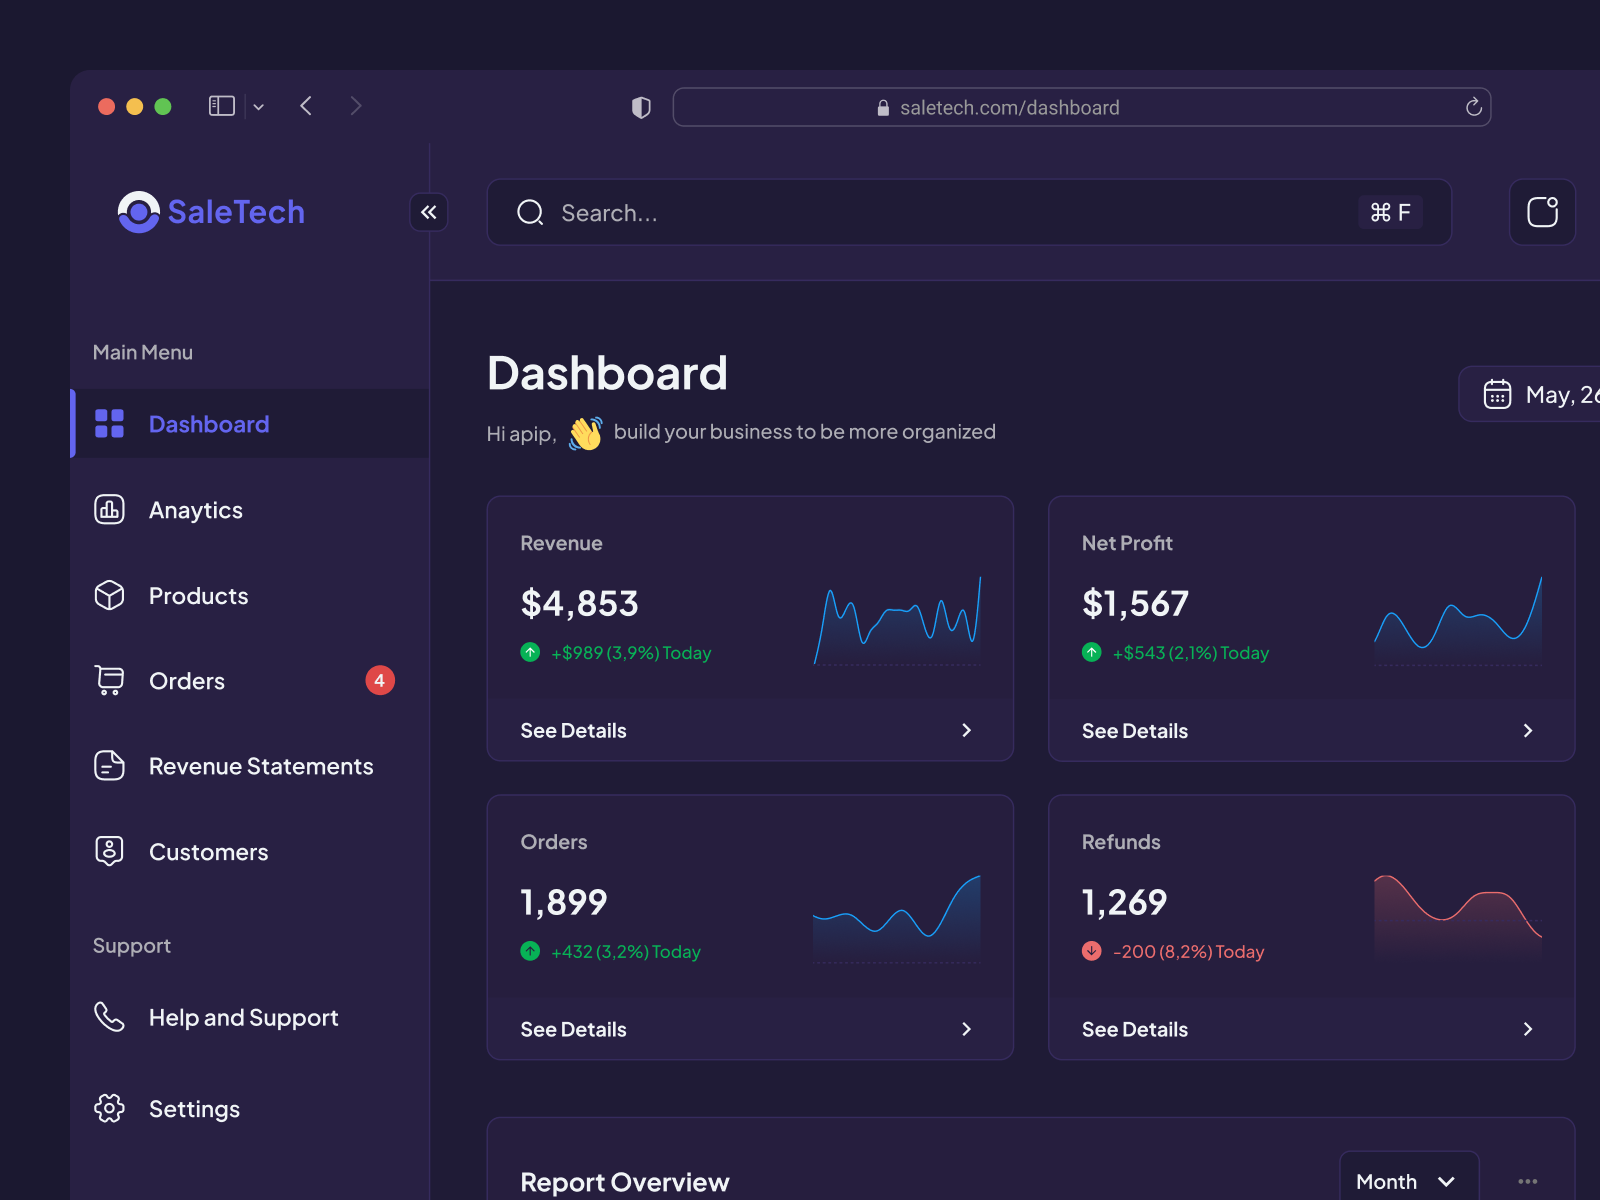The image size is (1600, 1200).
Task: Click the Customers sidebar icon
Action: 109,851
